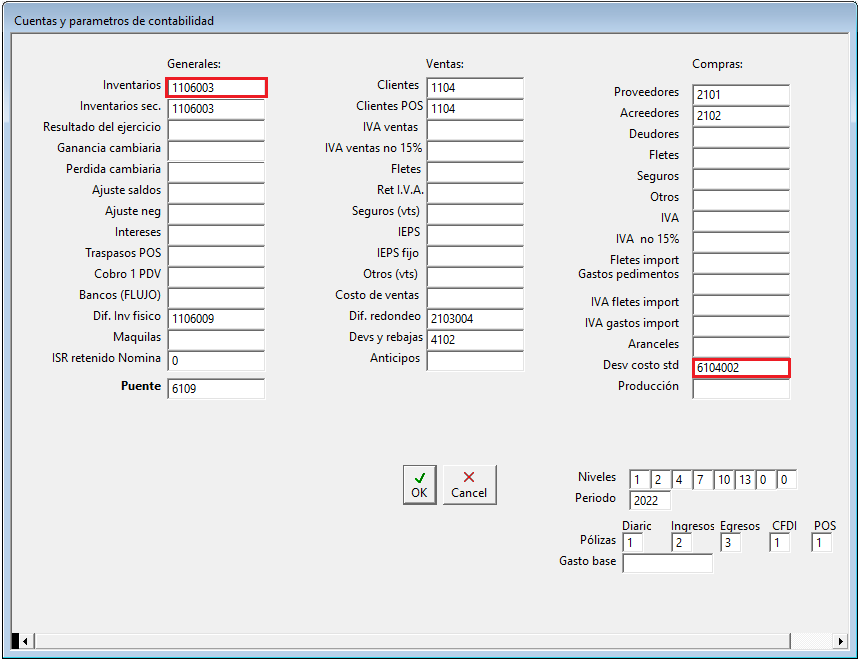Click the Cobro 1 PDV field

click(216, 277)
